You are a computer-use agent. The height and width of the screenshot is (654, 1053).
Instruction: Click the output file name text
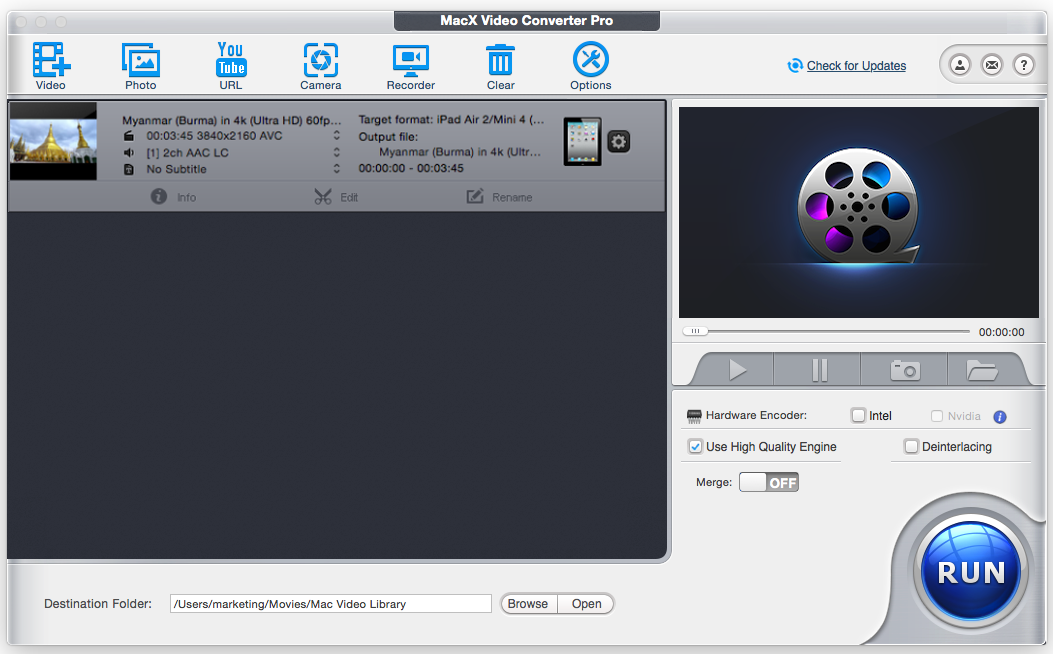point(460,152)
